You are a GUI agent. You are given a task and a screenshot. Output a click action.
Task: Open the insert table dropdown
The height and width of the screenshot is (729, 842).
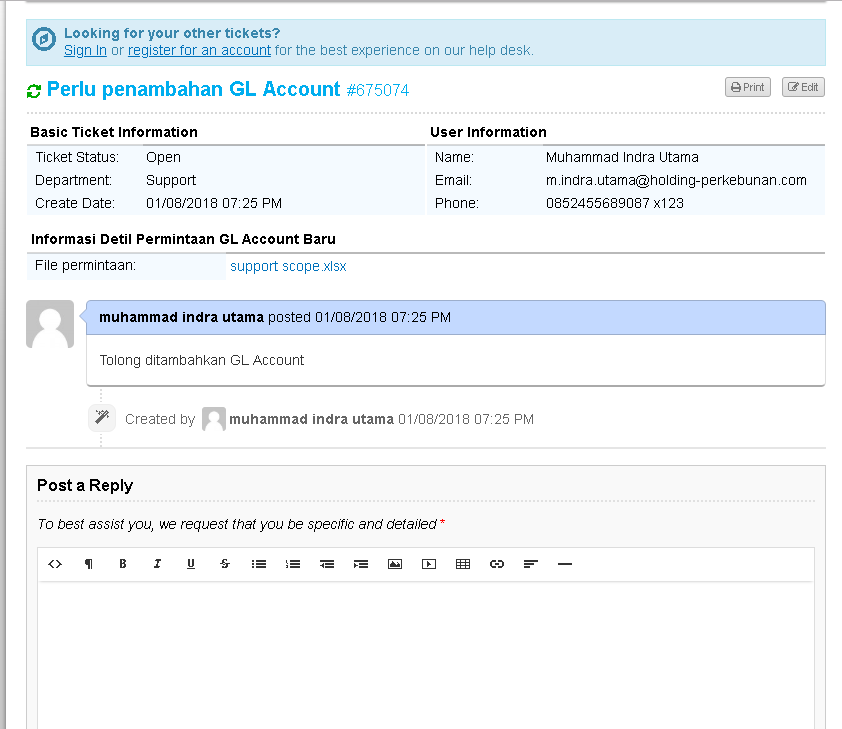click(x=463, y=564)
